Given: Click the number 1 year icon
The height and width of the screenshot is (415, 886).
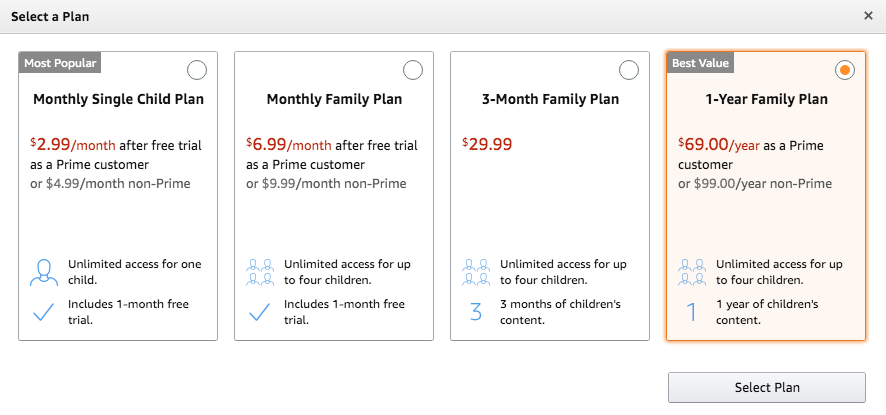Looking at the screenshot, I should (692, 312).
